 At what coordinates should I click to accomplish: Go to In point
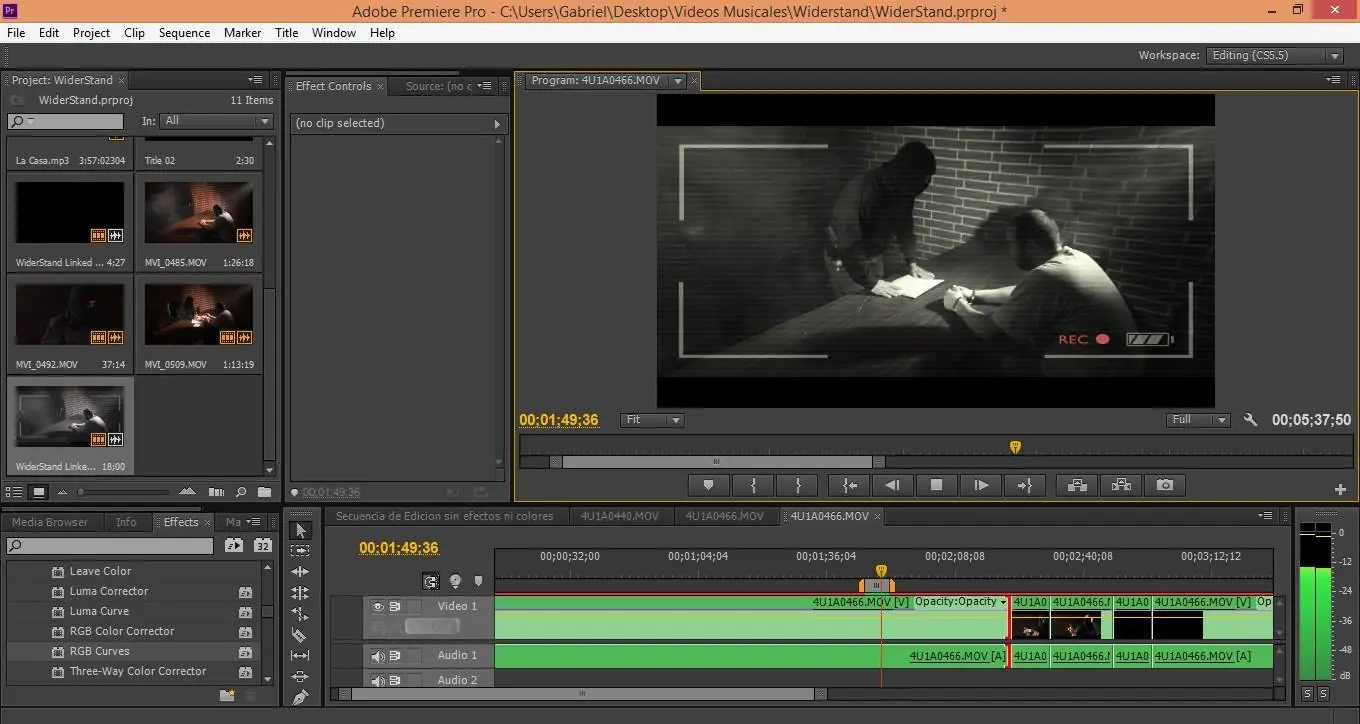click(849, 485)
